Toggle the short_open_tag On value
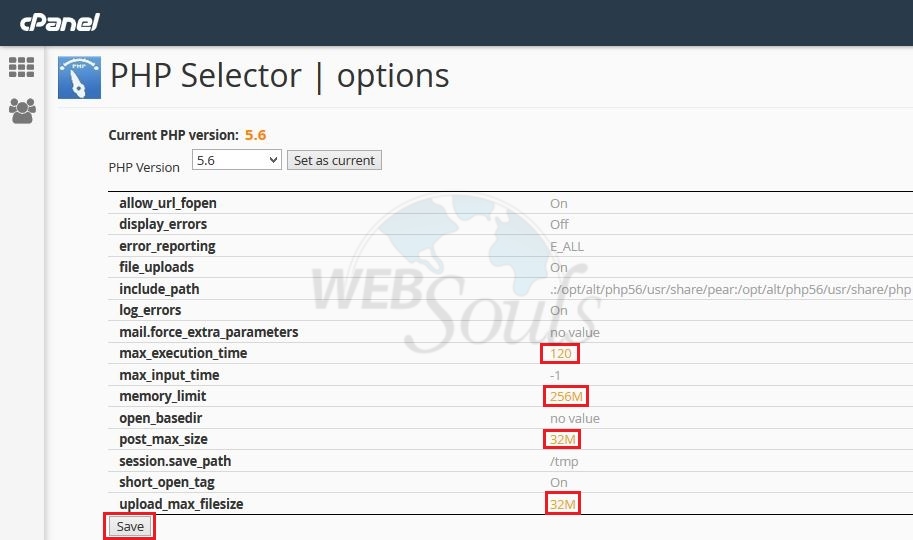Screen dimensions: 913x540 (x=558, y=483)
